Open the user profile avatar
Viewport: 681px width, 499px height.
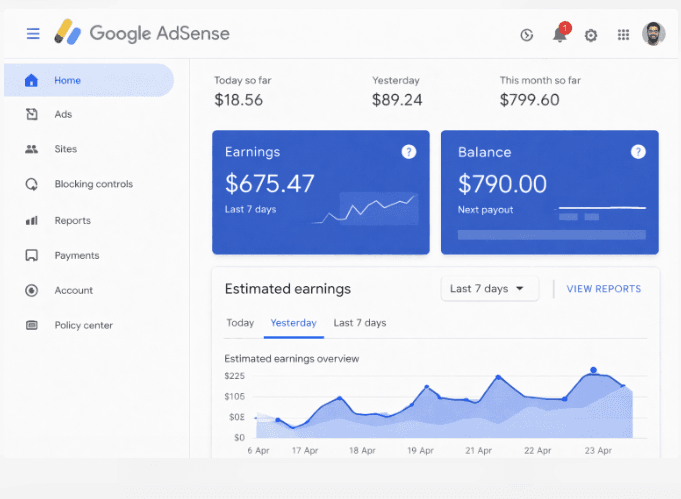pos(654,33)
